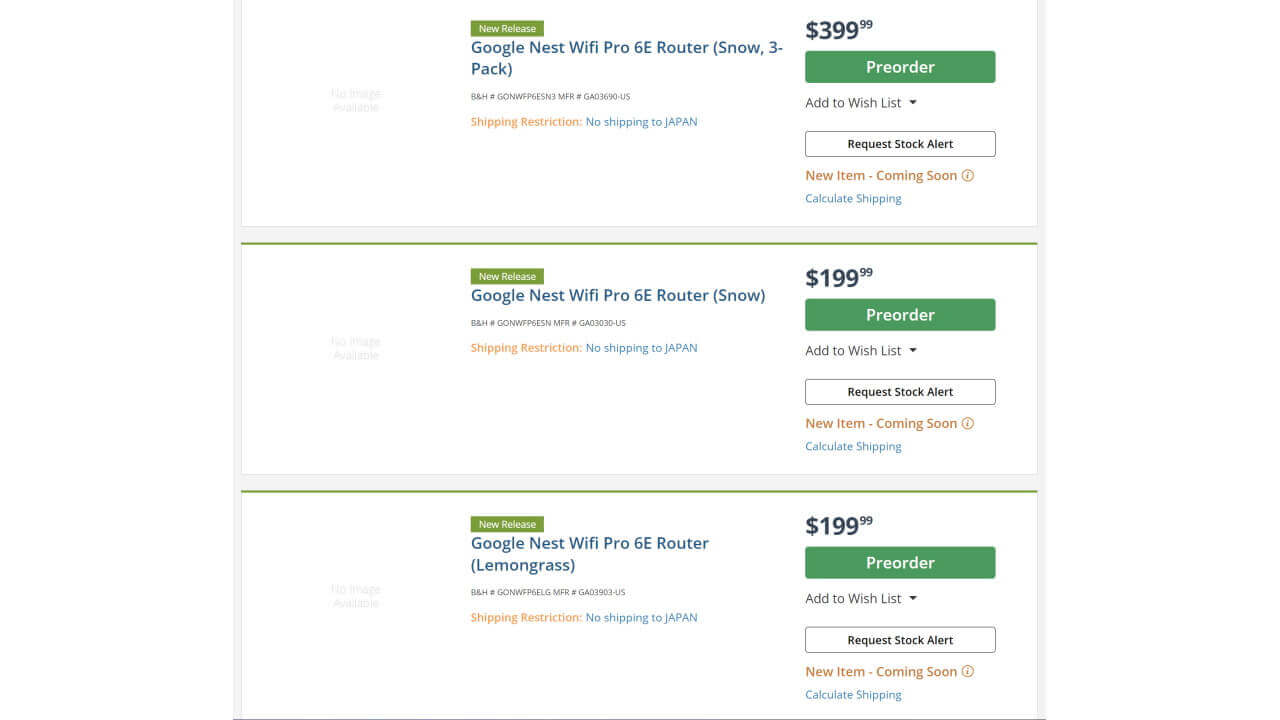This screenshot has height=720, width=1280.
Task: Expand Add to Wish List for Lemongrass router
Action: pos(861,599)
